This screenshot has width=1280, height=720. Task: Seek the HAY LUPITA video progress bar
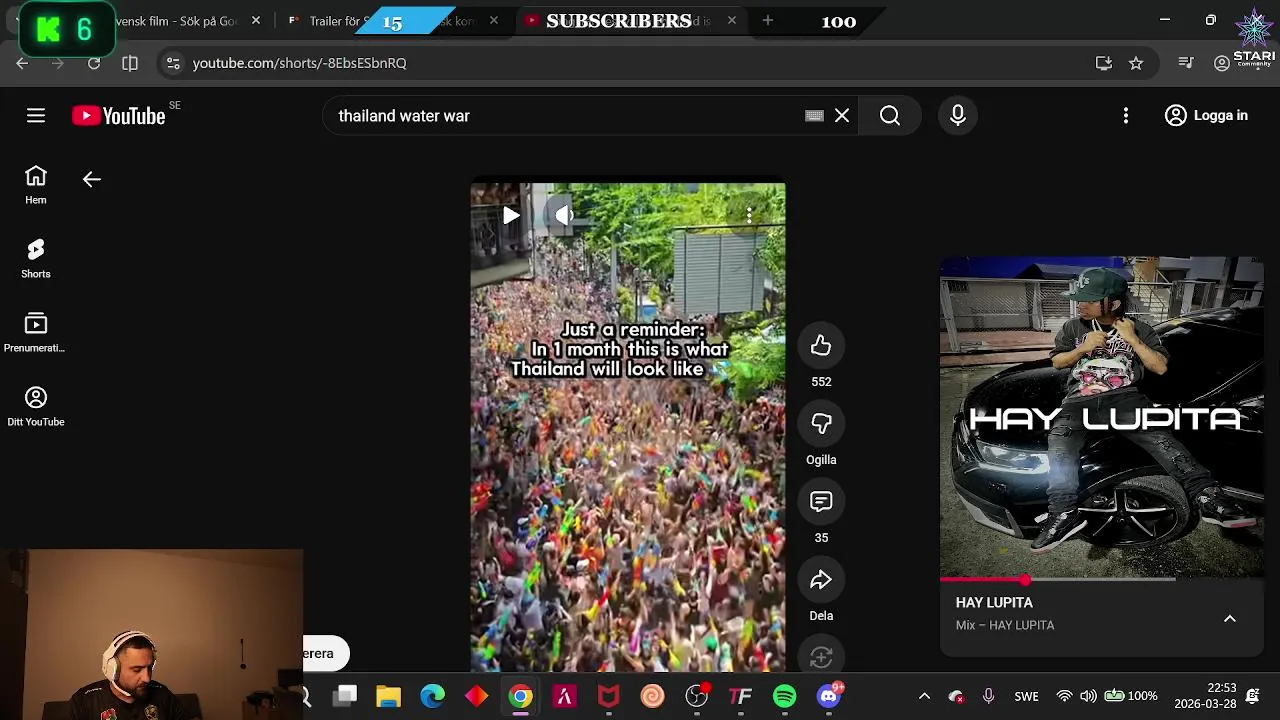[x=1102, y=580]
